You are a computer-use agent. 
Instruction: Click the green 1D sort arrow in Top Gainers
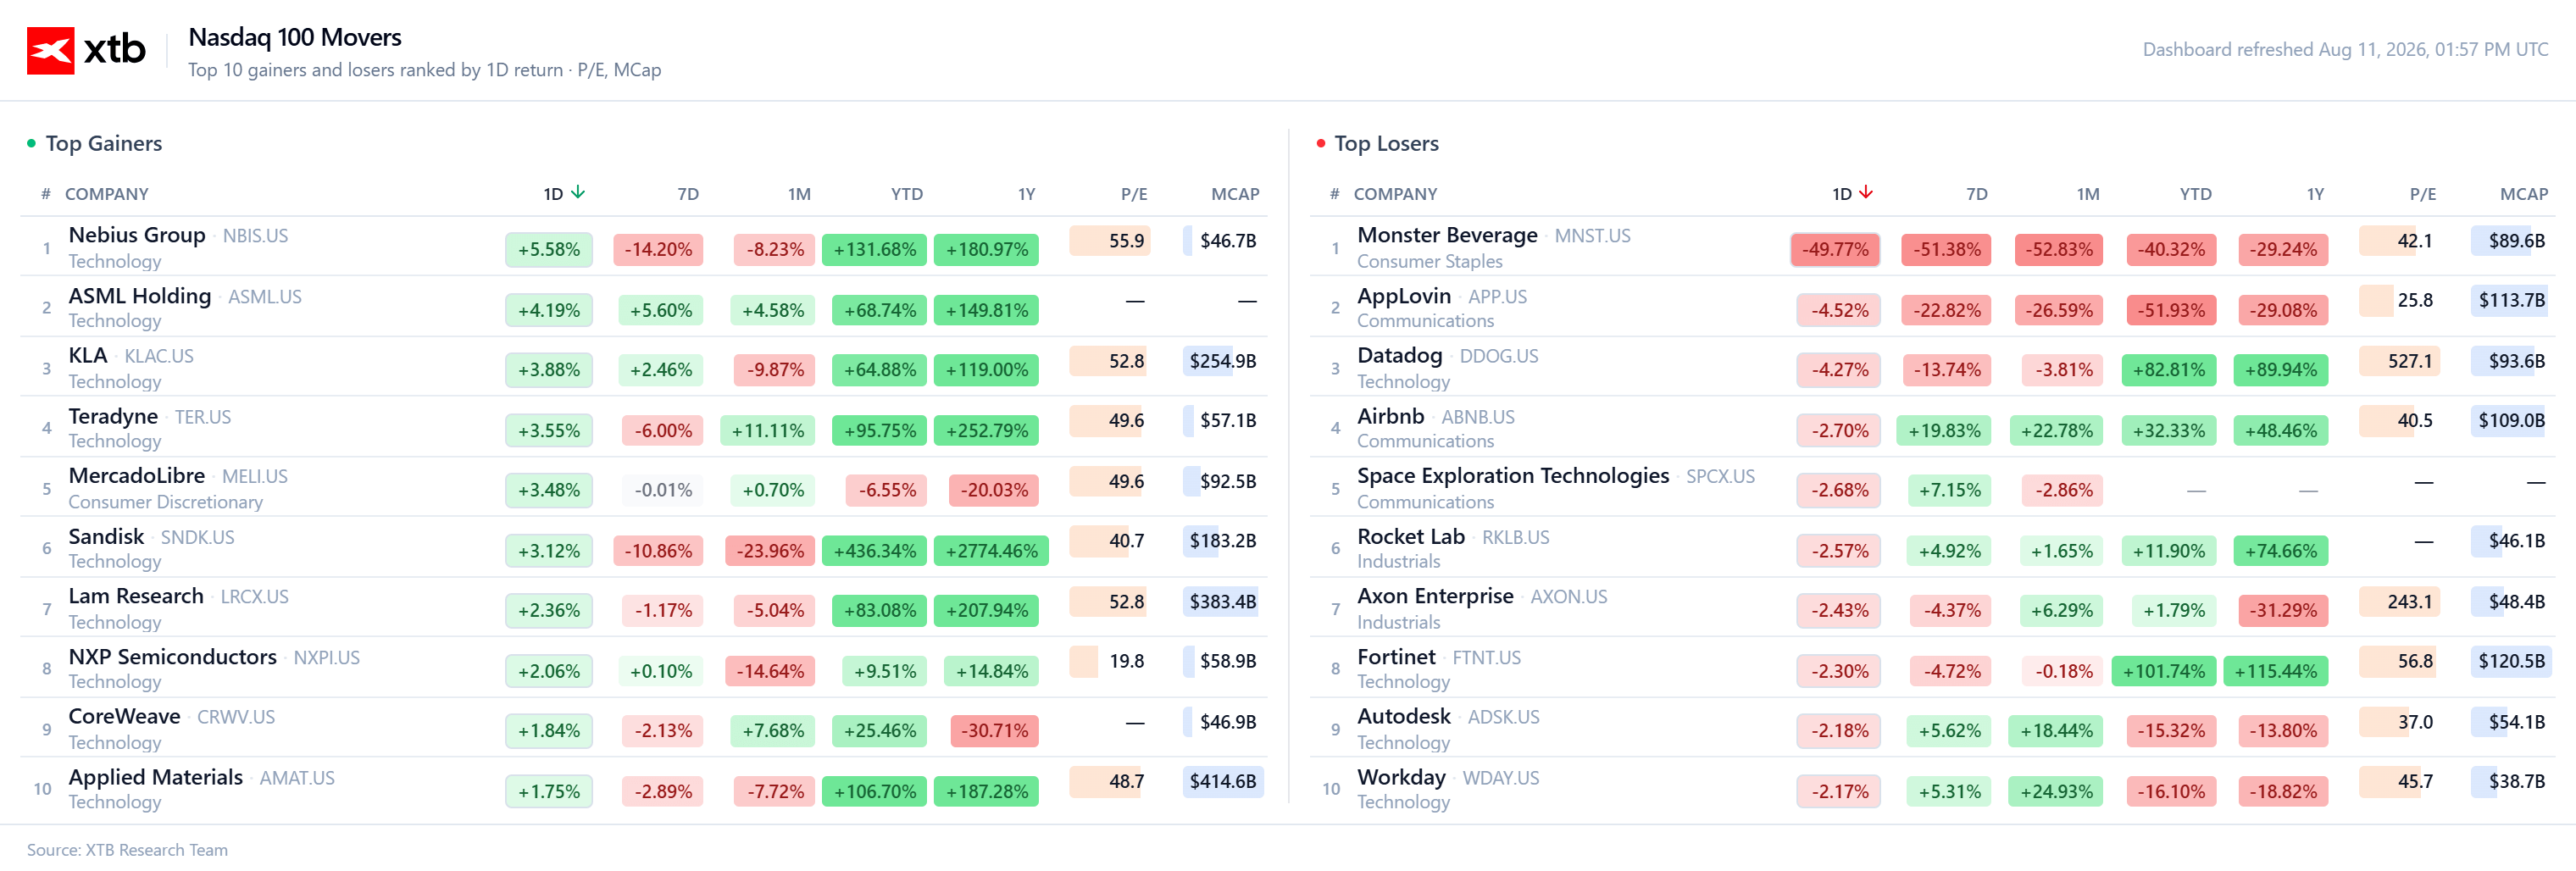coord(578,192)
